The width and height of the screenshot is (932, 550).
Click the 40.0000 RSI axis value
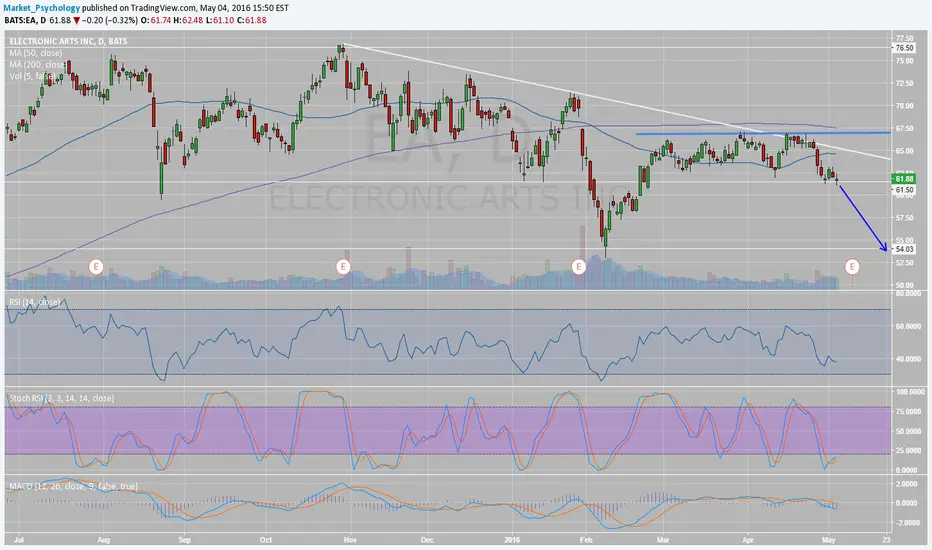point(908,359)
